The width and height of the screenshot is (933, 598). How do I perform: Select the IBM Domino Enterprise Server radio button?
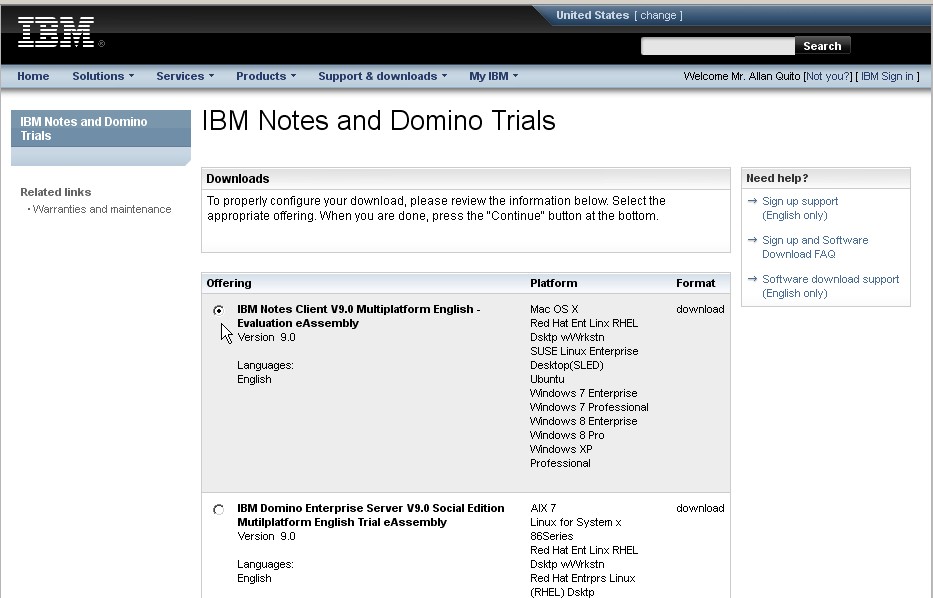pyautogui.click(x=217, y=509)
